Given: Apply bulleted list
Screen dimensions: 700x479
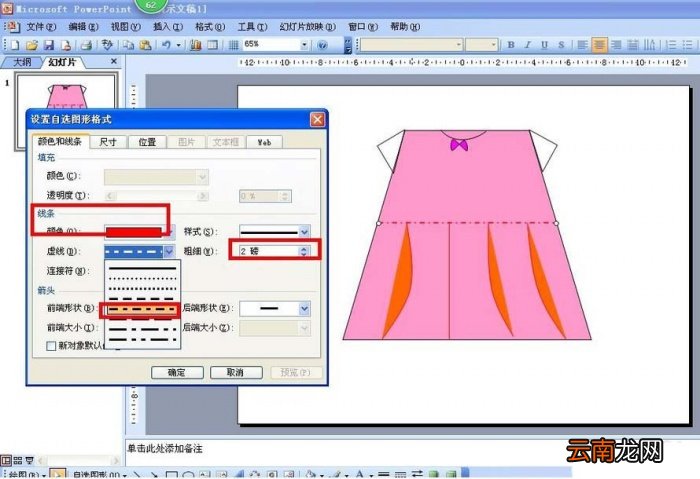Looking at the screenshot, I should click(688, 45).
